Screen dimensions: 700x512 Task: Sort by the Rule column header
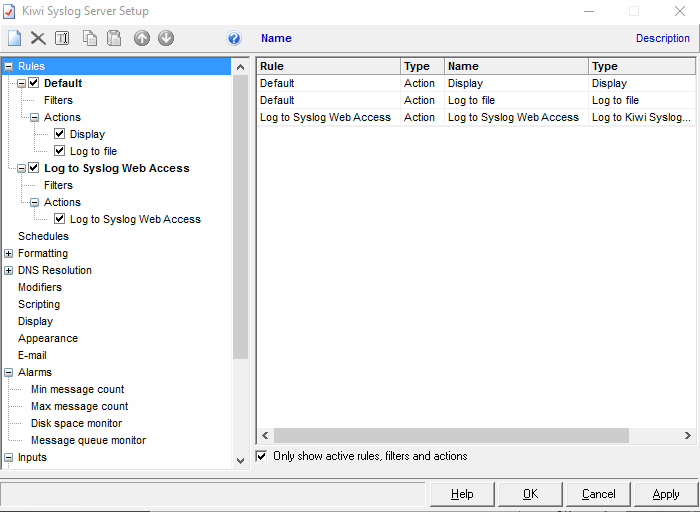point(329,66)
